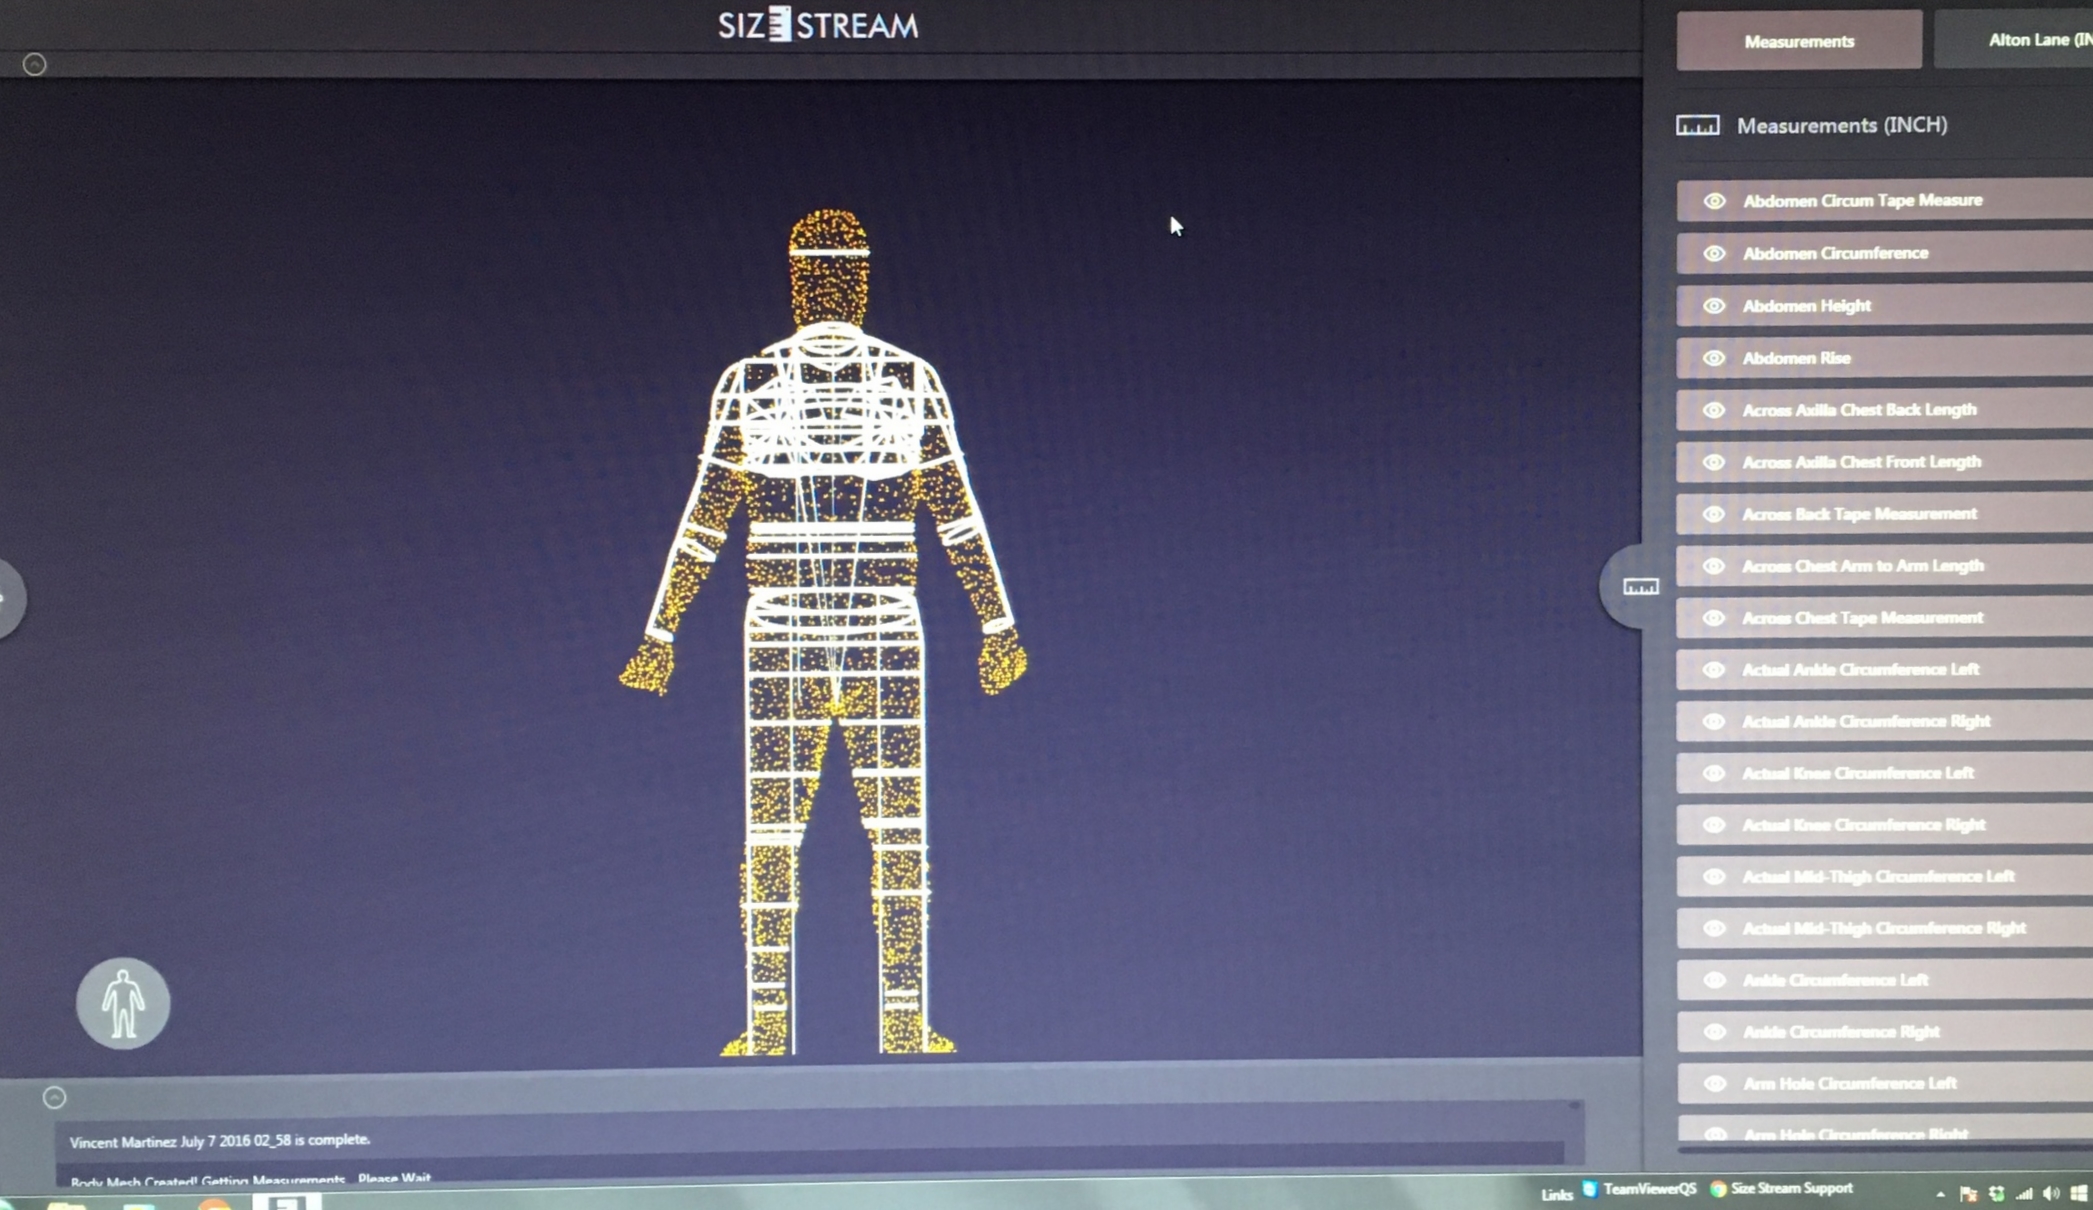Click the Vincent Martinez completion status message
The image size is (2093, 1210).
[x=218, y=1138]
